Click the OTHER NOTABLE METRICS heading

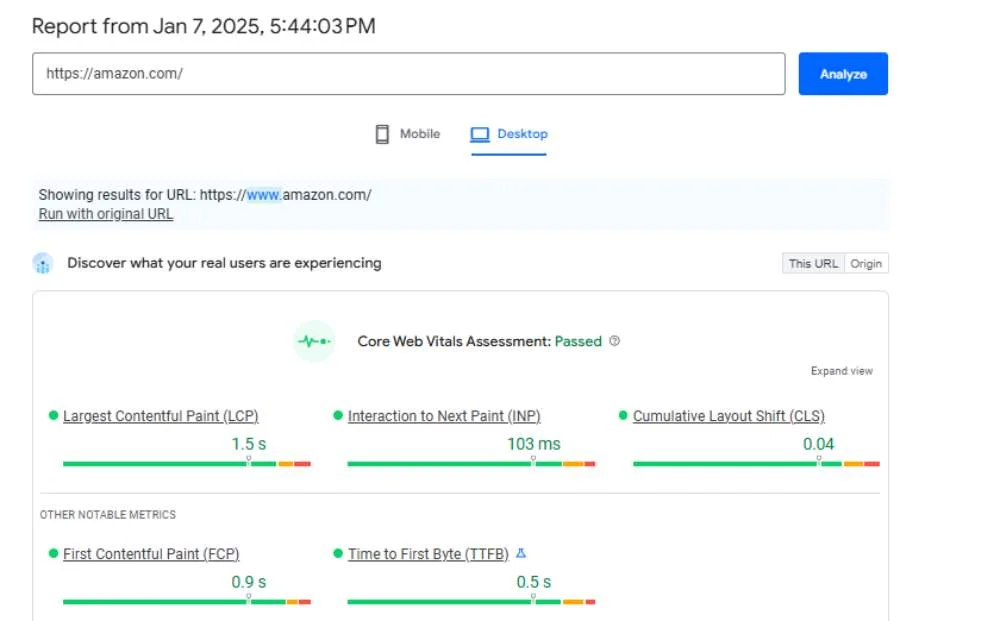[108, 515]
